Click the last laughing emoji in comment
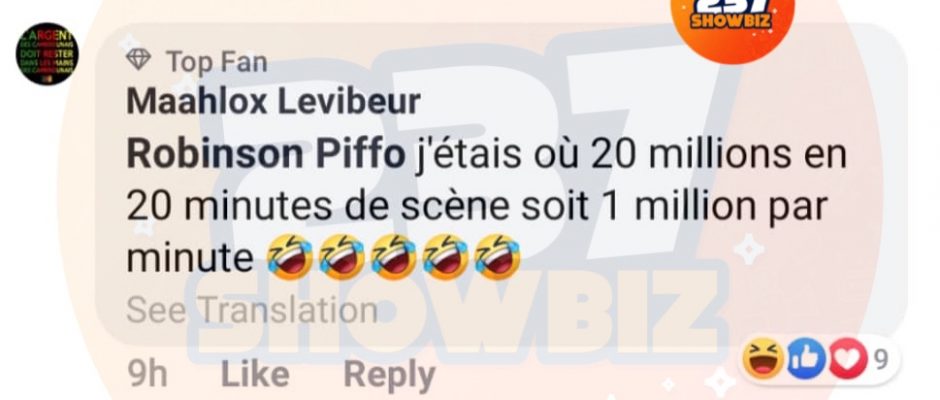The image size is (940, 400). pyautogui.click(x=497, y=257)
